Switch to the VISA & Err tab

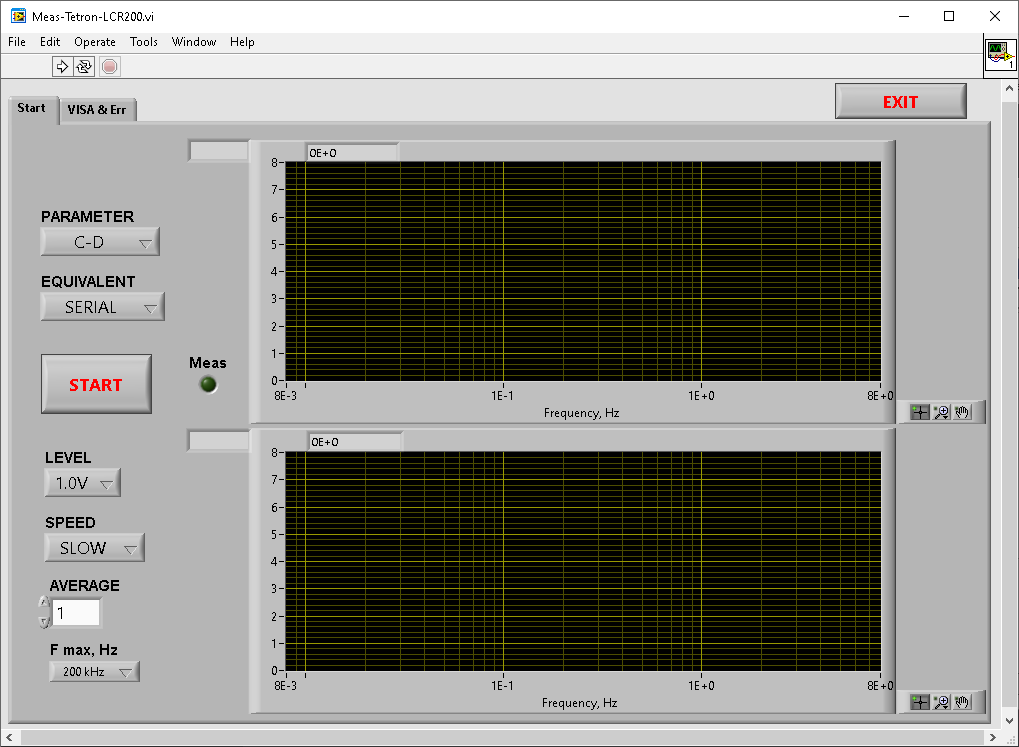(97, 110)
